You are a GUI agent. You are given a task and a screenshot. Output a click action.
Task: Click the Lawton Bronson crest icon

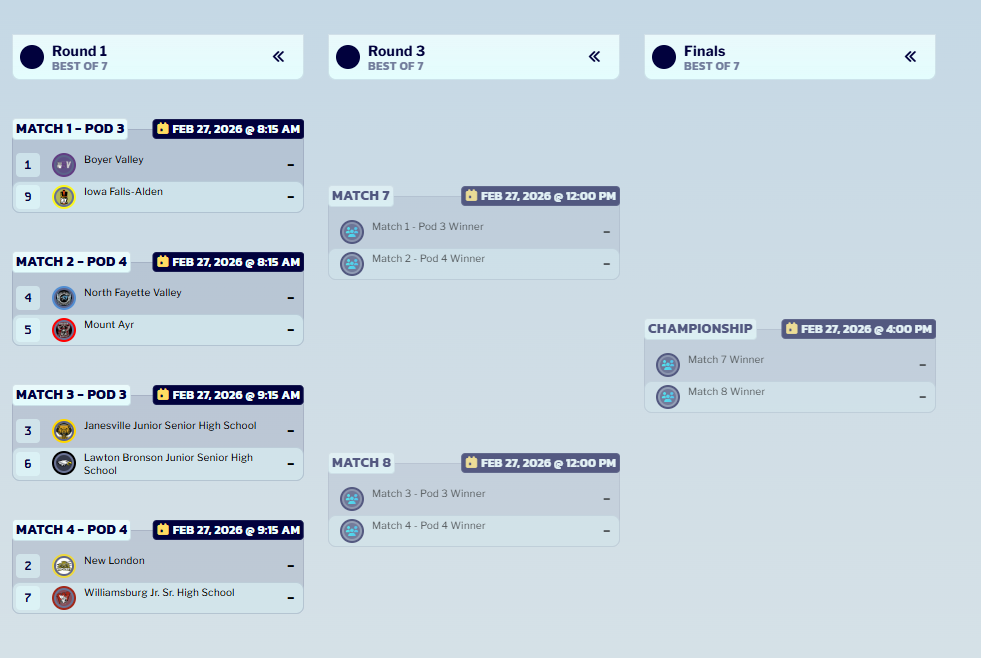[63, 463]
